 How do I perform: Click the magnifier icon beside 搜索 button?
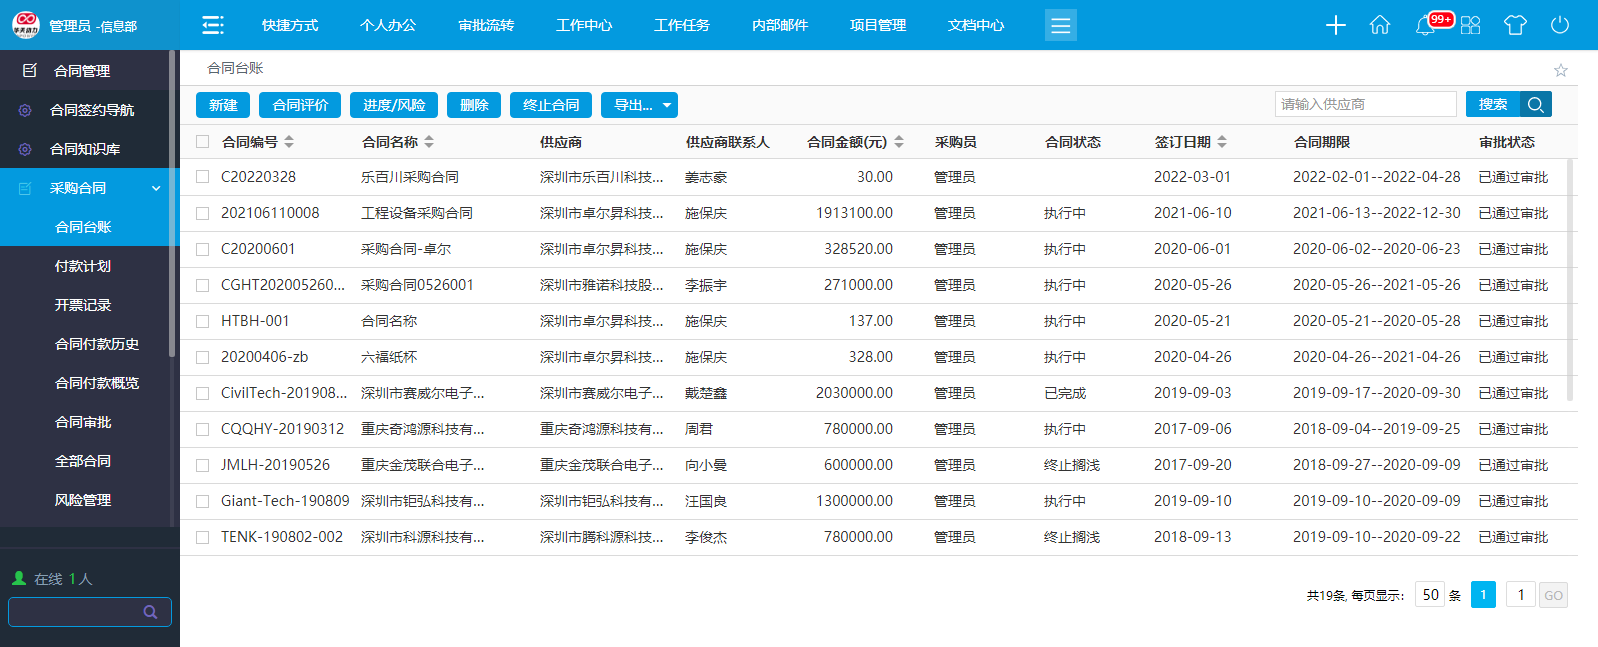1536,104
